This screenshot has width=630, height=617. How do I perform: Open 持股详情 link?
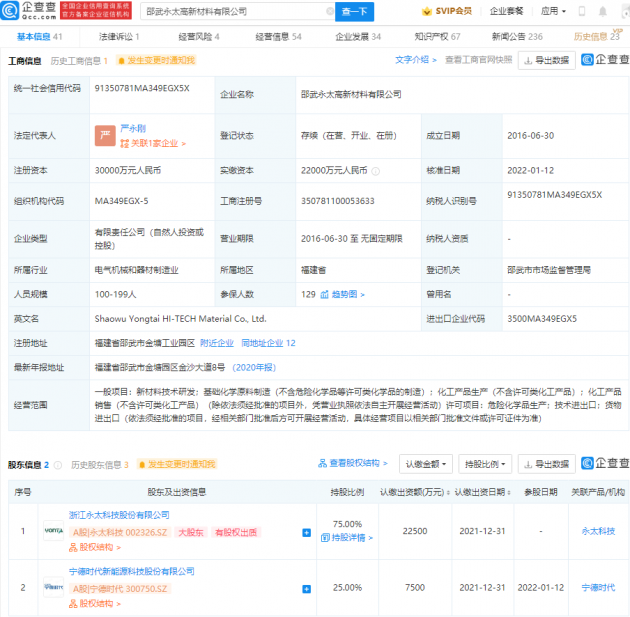tap(347, 538)
